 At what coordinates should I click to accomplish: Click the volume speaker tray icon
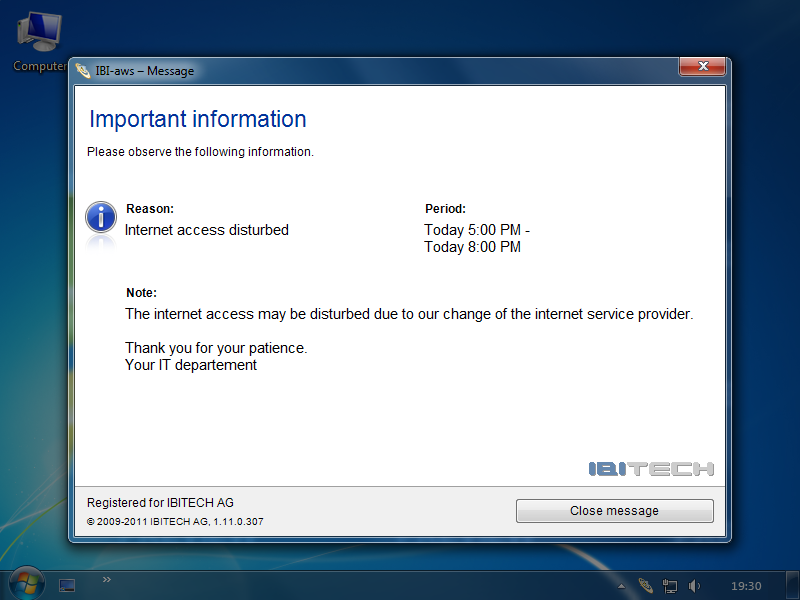(x=694, y=586)
